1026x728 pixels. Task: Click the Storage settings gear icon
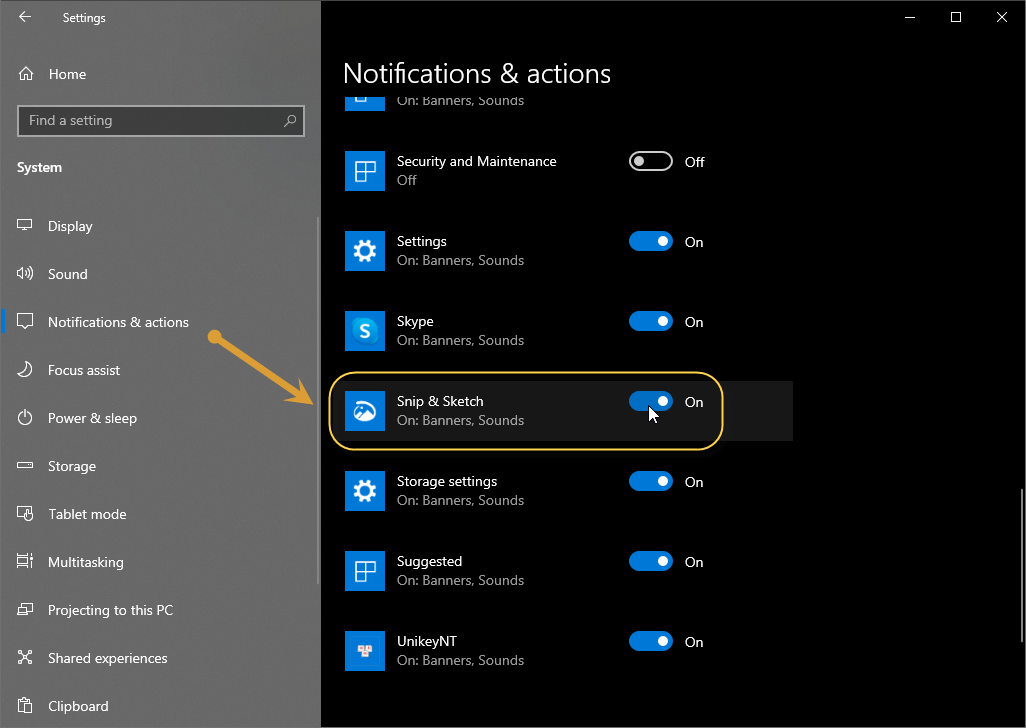click(364, 491)
